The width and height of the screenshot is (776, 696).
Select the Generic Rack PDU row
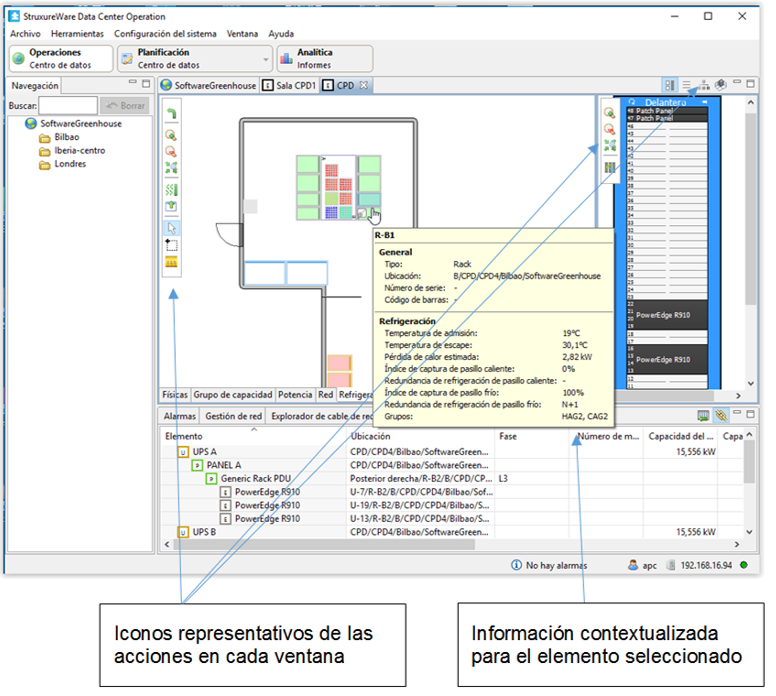255,479
